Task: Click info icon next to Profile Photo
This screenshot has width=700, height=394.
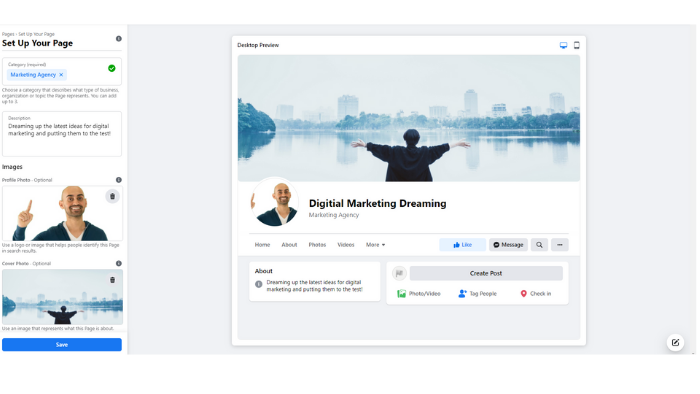Action: click(x=119, y=180)
